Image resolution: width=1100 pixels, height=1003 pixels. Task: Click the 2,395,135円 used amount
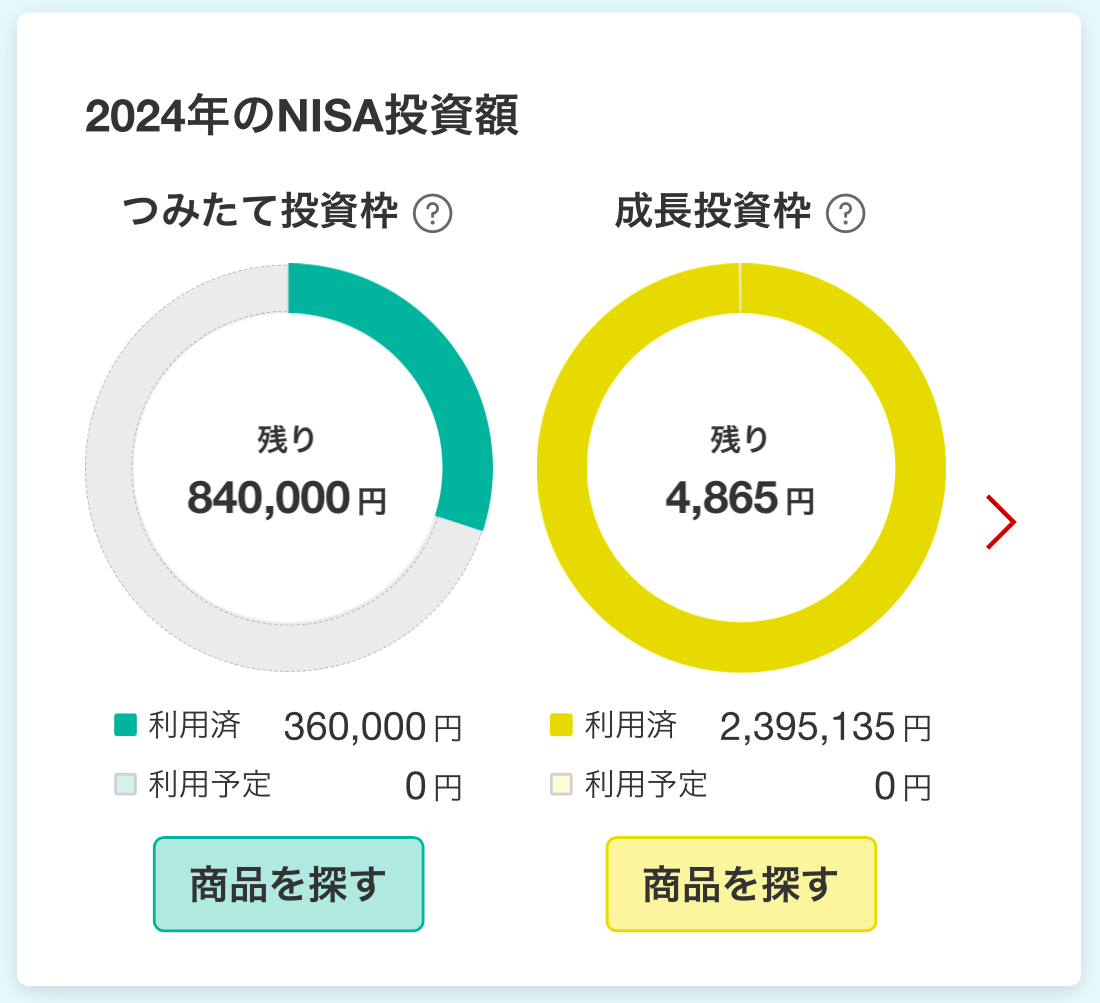[826, 727]
